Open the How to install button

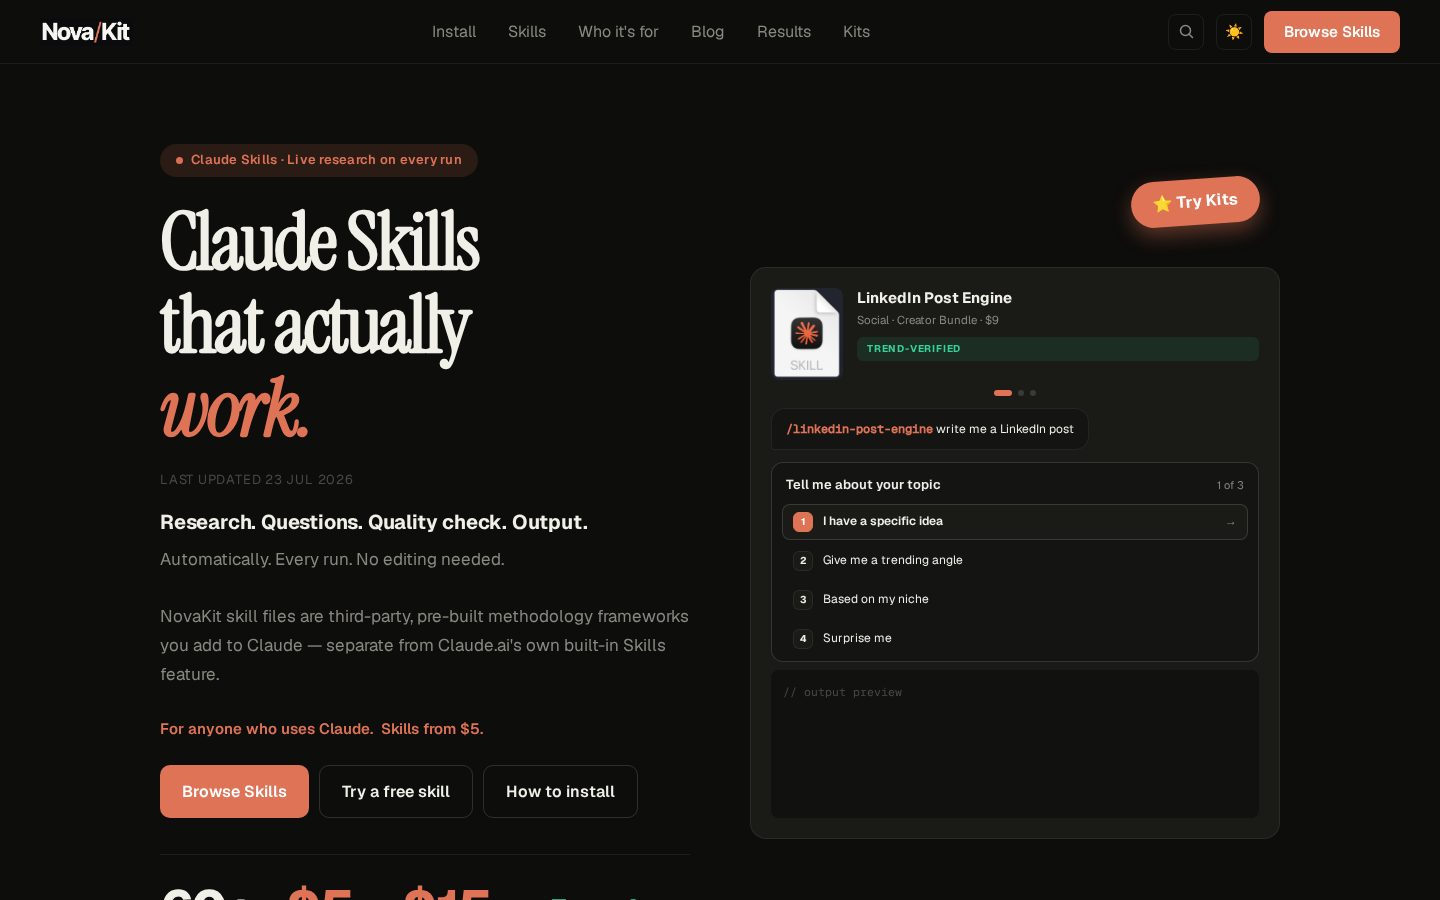click(560, 791)
